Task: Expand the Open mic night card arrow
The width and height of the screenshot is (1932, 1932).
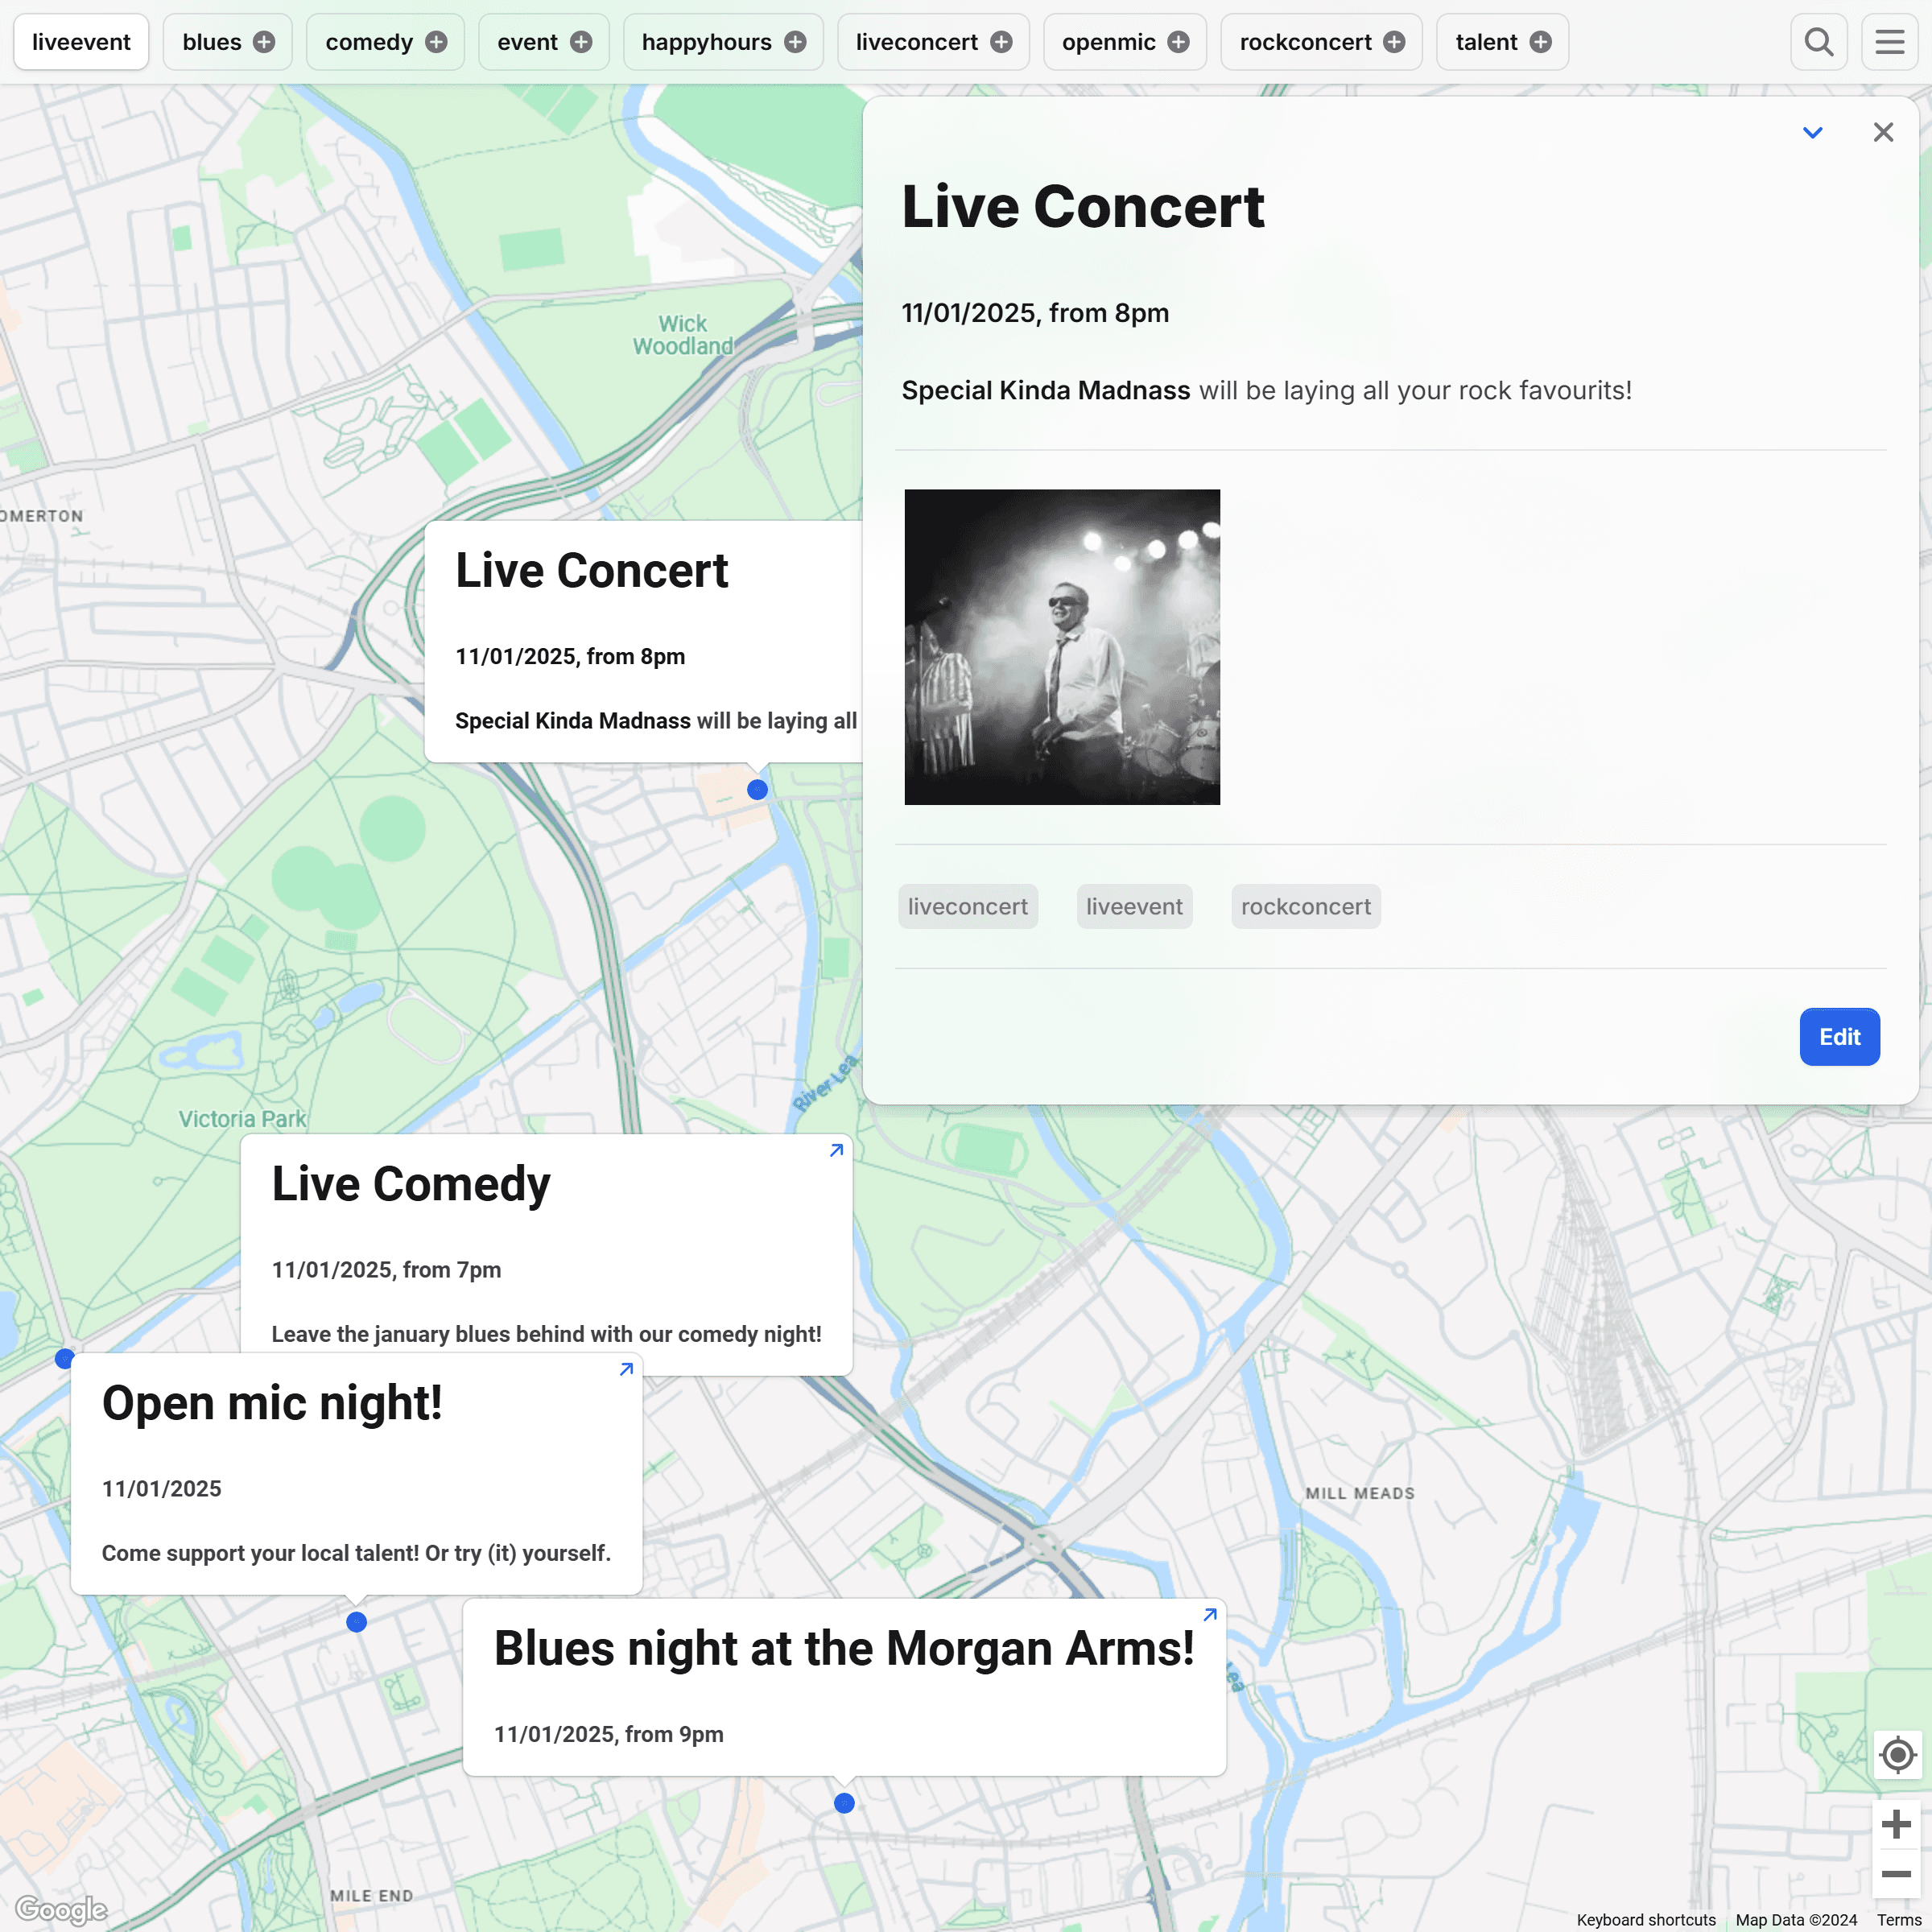Action: (x=626, y=1369)
